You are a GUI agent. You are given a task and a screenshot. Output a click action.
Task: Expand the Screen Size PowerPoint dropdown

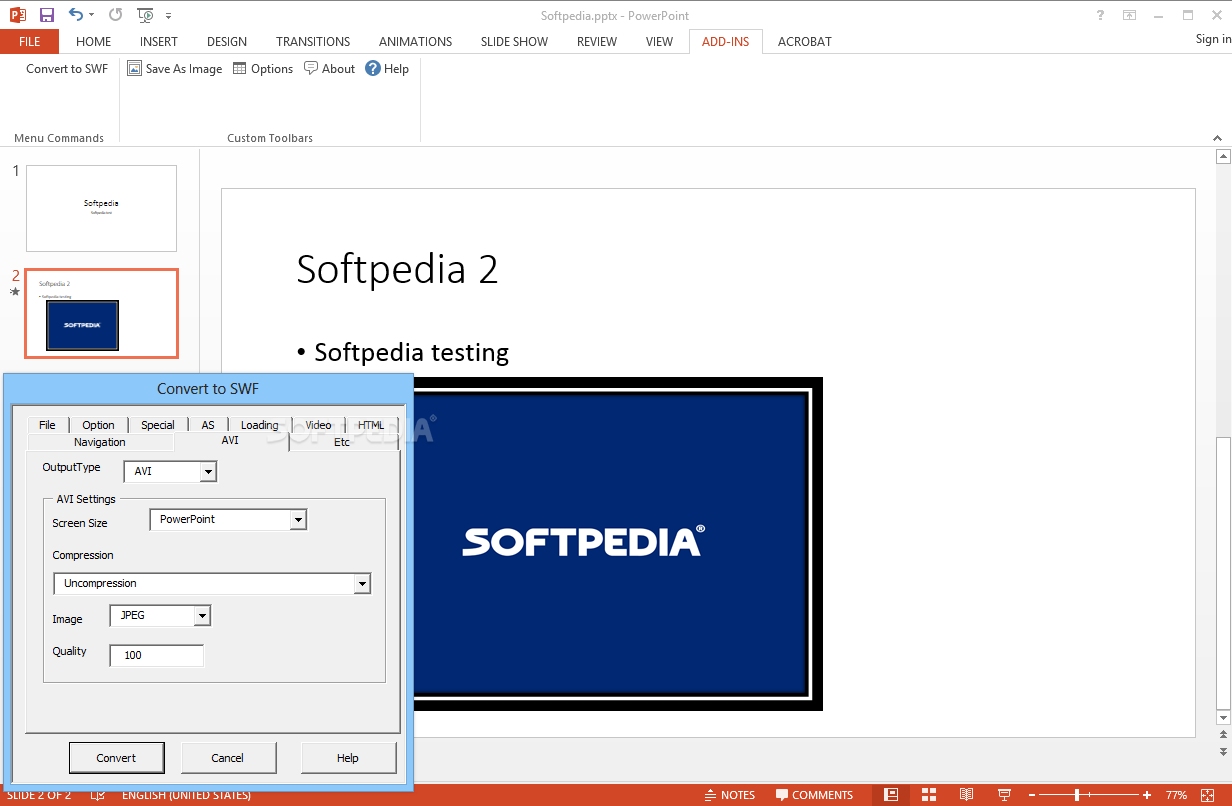(x=298, y=520)
